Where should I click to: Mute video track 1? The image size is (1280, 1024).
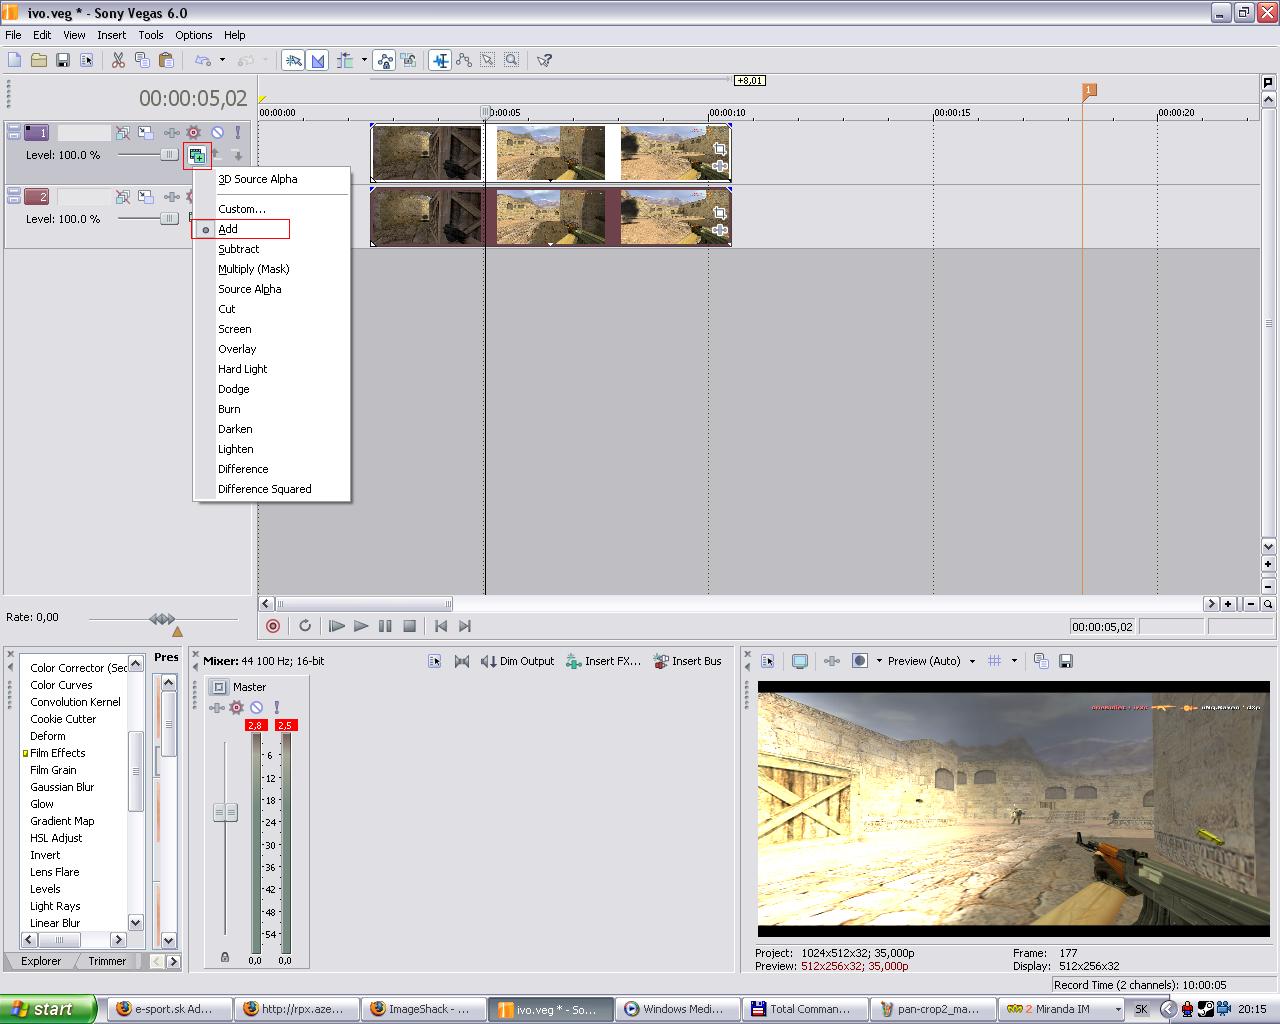[x=216, y=132]
